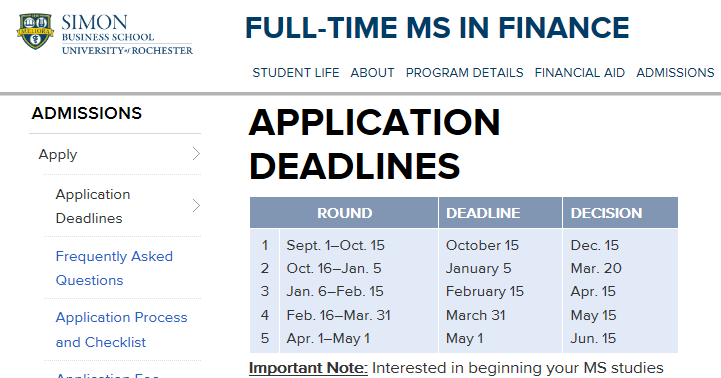Open the About menu

[372, 73]
